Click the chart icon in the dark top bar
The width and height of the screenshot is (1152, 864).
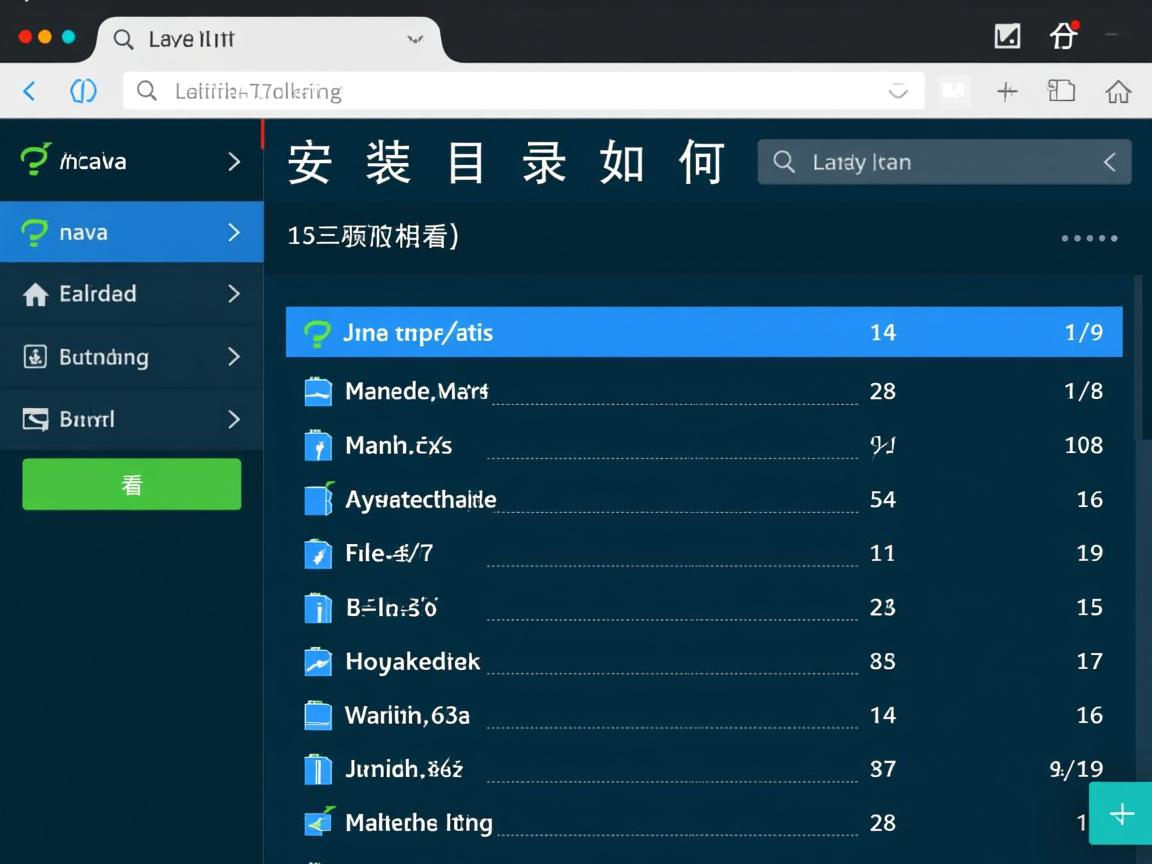(1007, 35)
